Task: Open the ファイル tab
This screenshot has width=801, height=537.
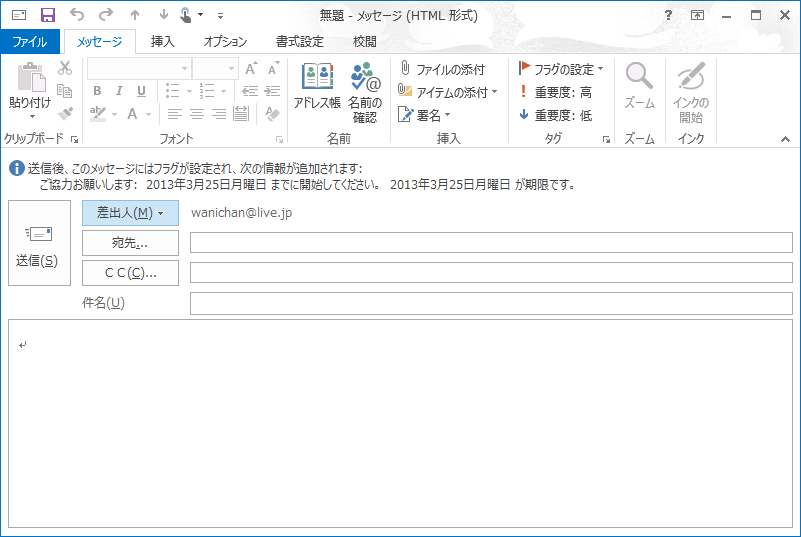Action: point(30,41)
